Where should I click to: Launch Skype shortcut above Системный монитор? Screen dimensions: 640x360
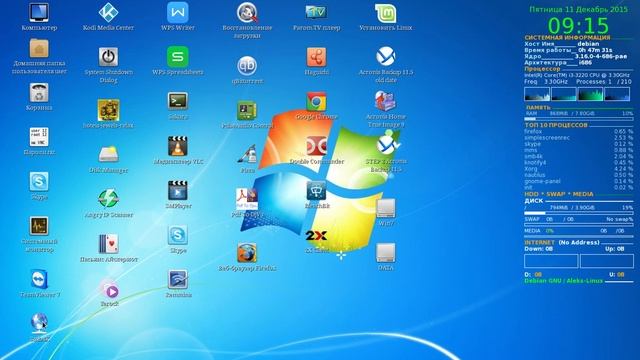click(x=39, y=182)
